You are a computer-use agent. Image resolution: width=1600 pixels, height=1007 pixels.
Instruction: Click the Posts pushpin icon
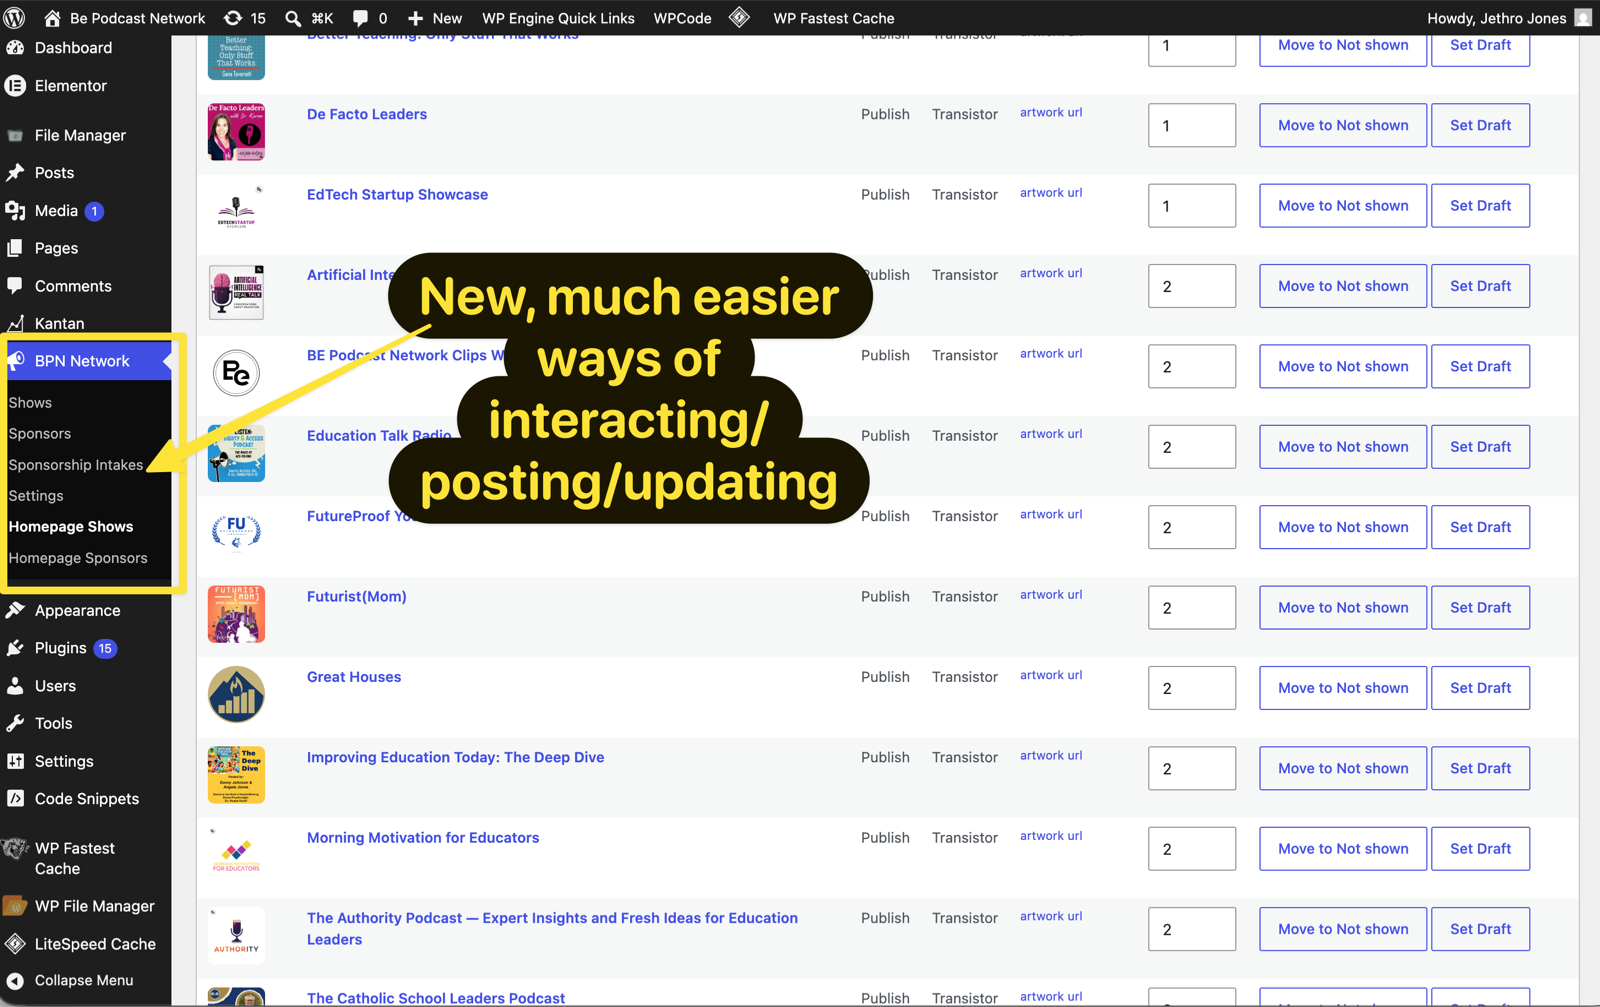tap(15, 173)
